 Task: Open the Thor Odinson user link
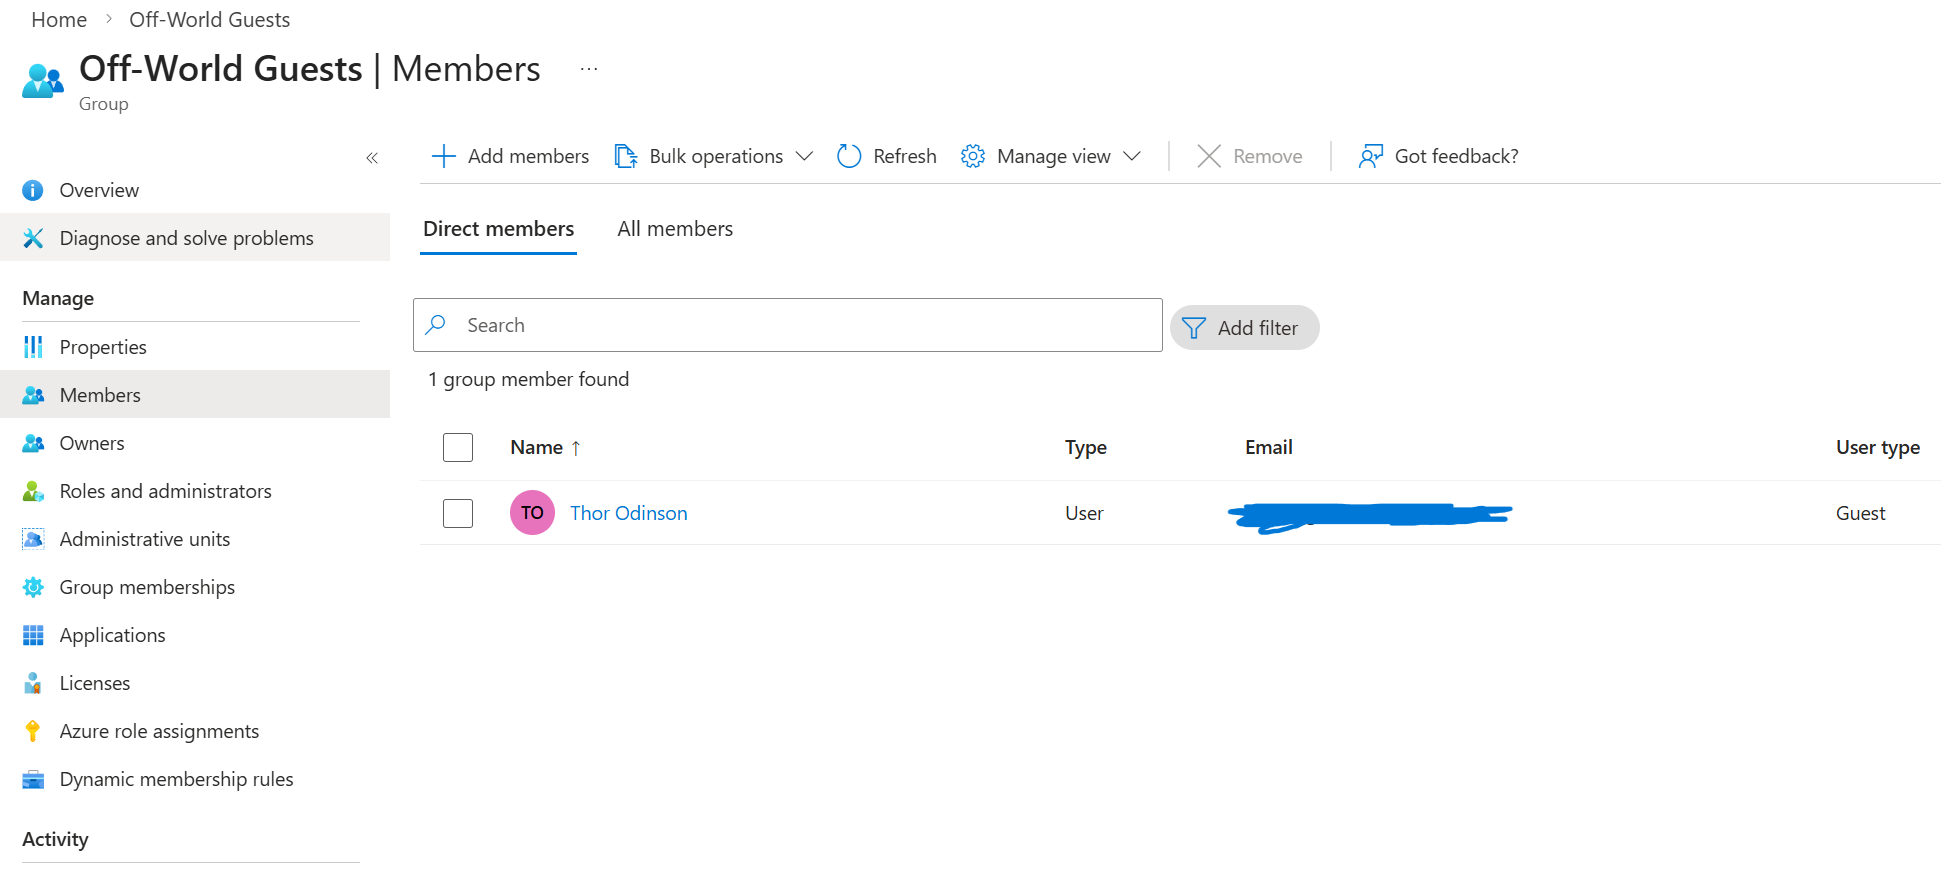pyautogui.click(x=629, y=513)
